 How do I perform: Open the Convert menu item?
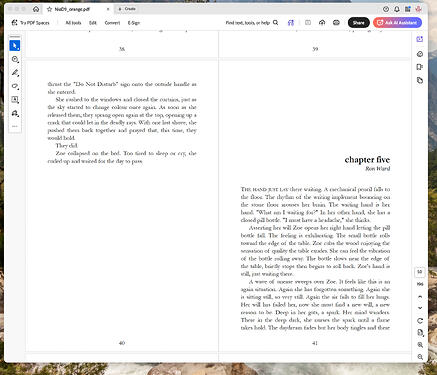coord(112,23)
